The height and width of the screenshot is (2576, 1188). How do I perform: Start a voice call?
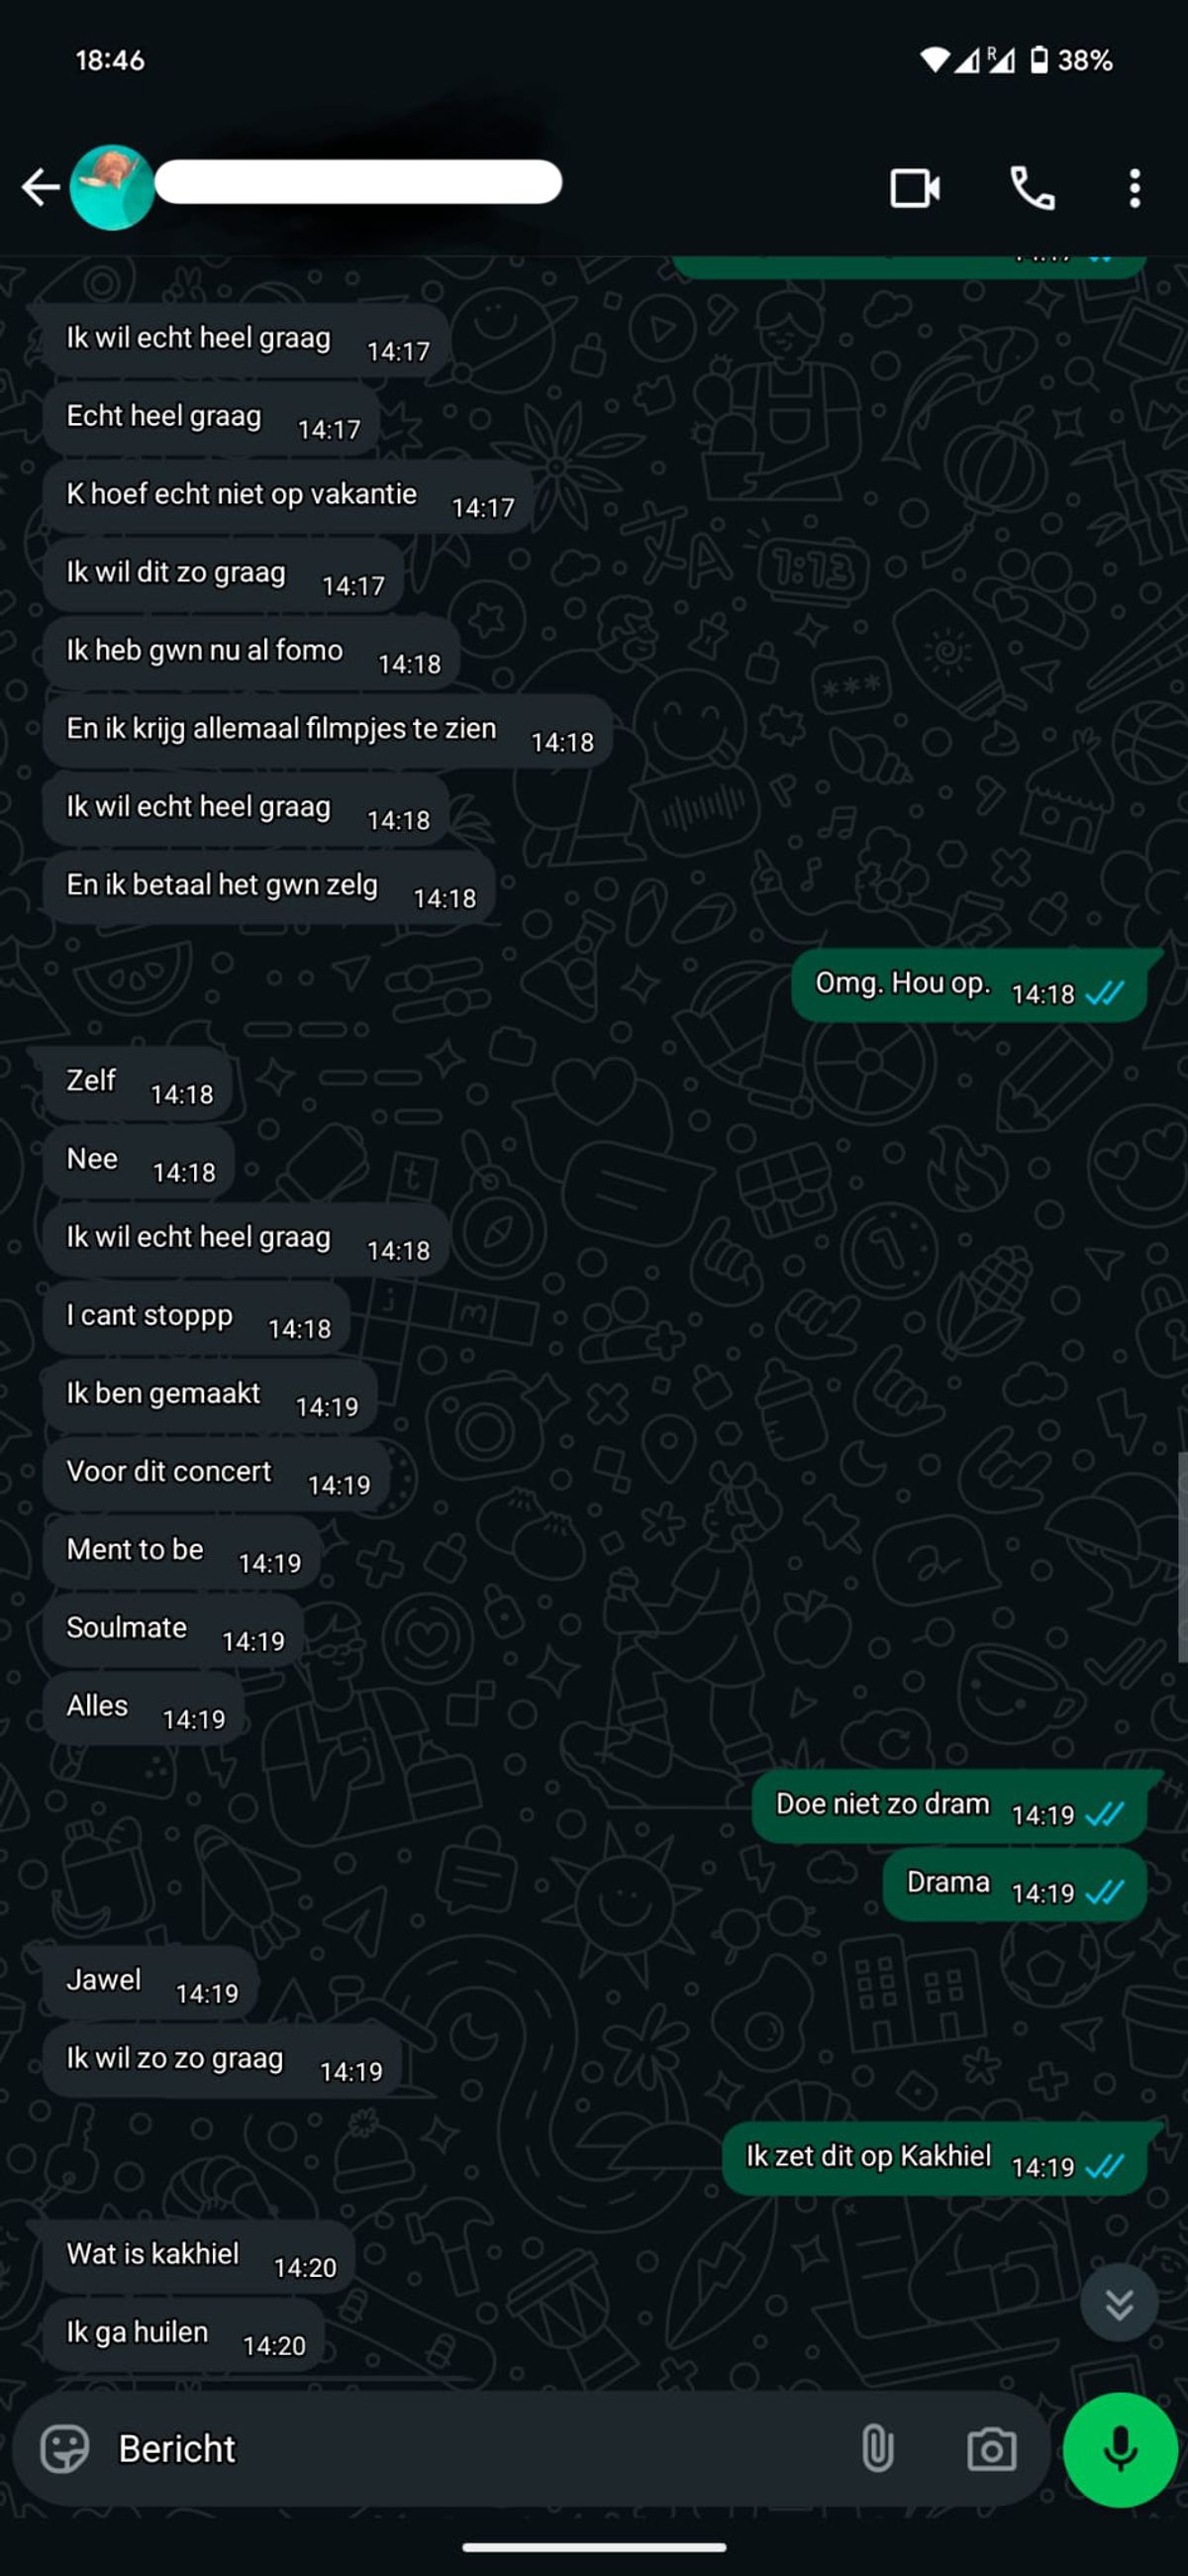pos(1032,188)
